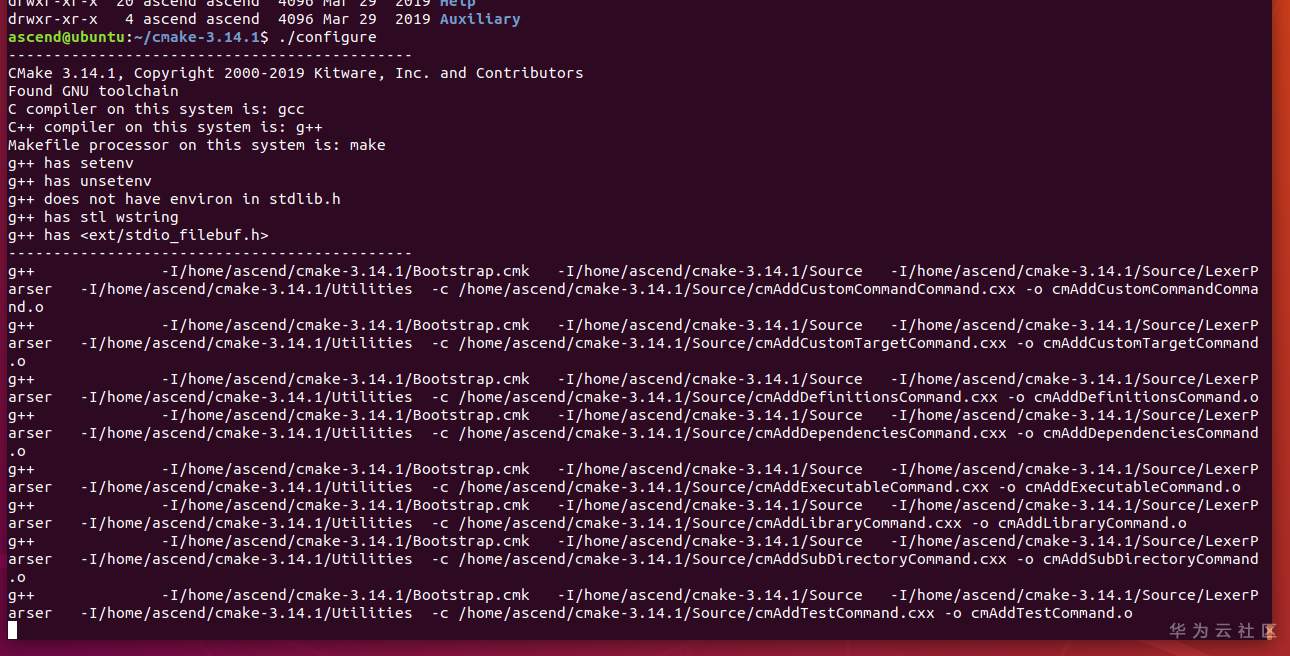Click the ascend@ubuntu prompt
The width and height of the screenshot is (1290, 656).
[66, 37]
